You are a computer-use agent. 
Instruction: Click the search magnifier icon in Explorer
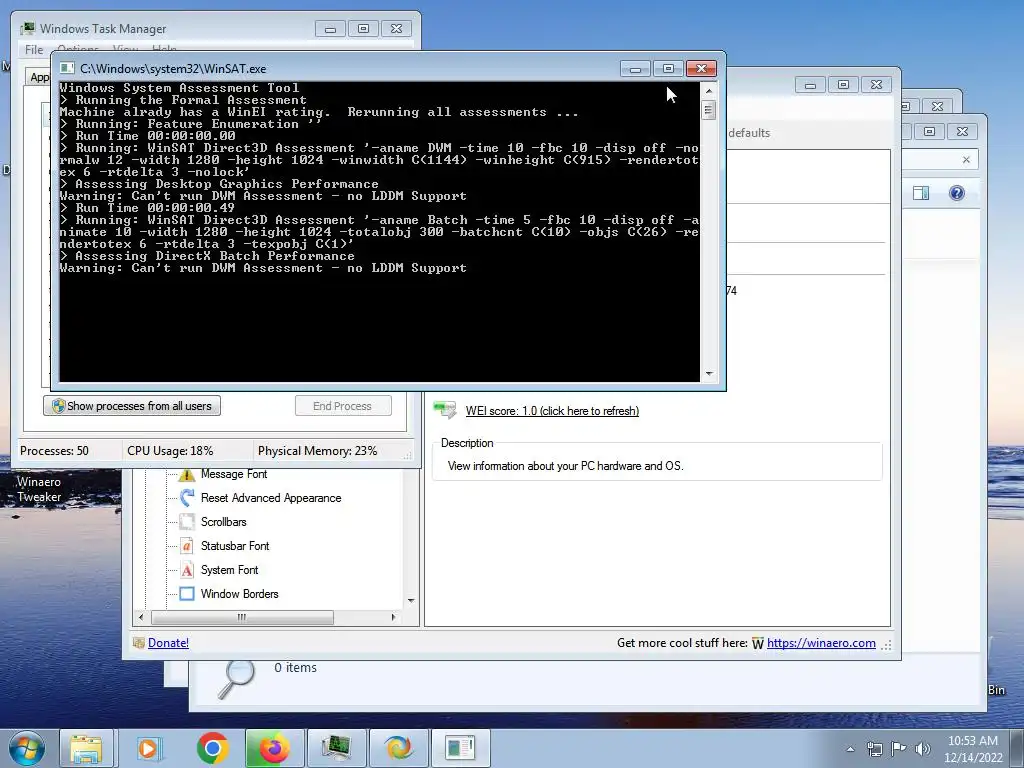[236, 680]
